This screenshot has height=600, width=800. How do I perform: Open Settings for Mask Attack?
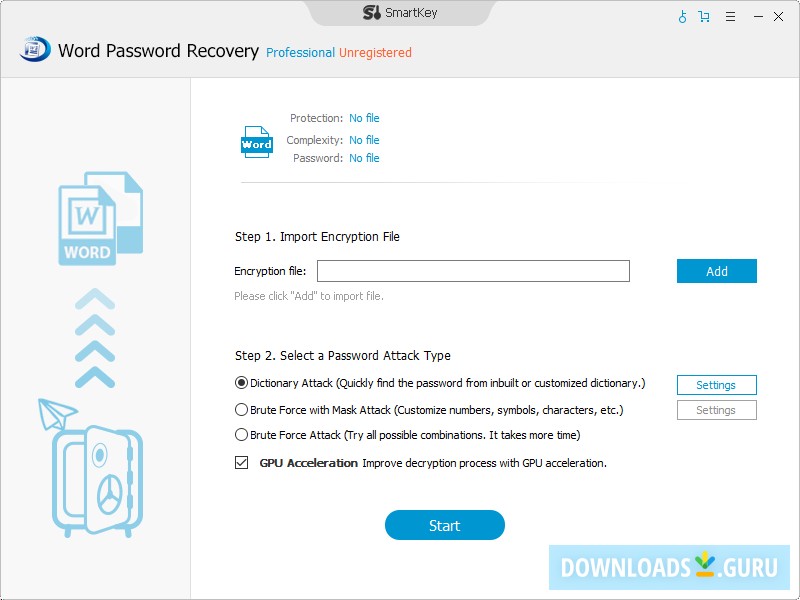716,409
